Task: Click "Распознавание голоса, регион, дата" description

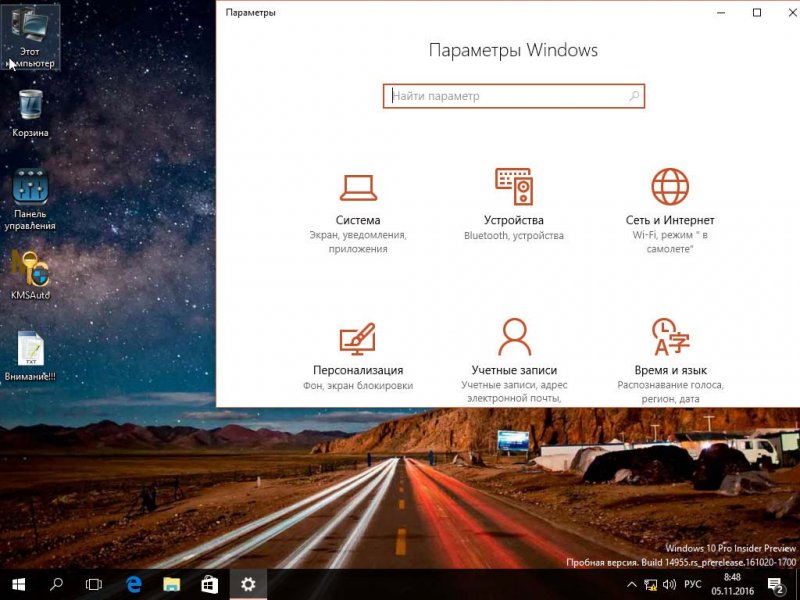Action: [670, 392]
